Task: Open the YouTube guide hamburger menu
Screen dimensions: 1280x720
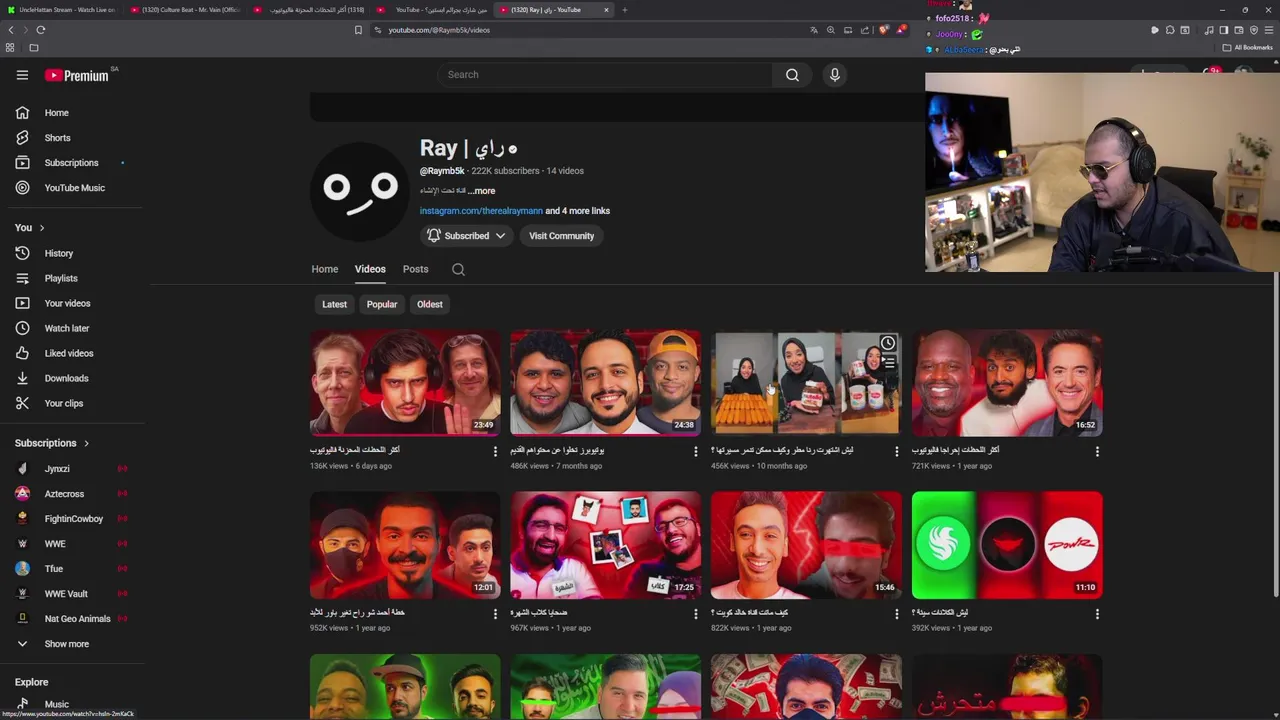Action: 22,75
